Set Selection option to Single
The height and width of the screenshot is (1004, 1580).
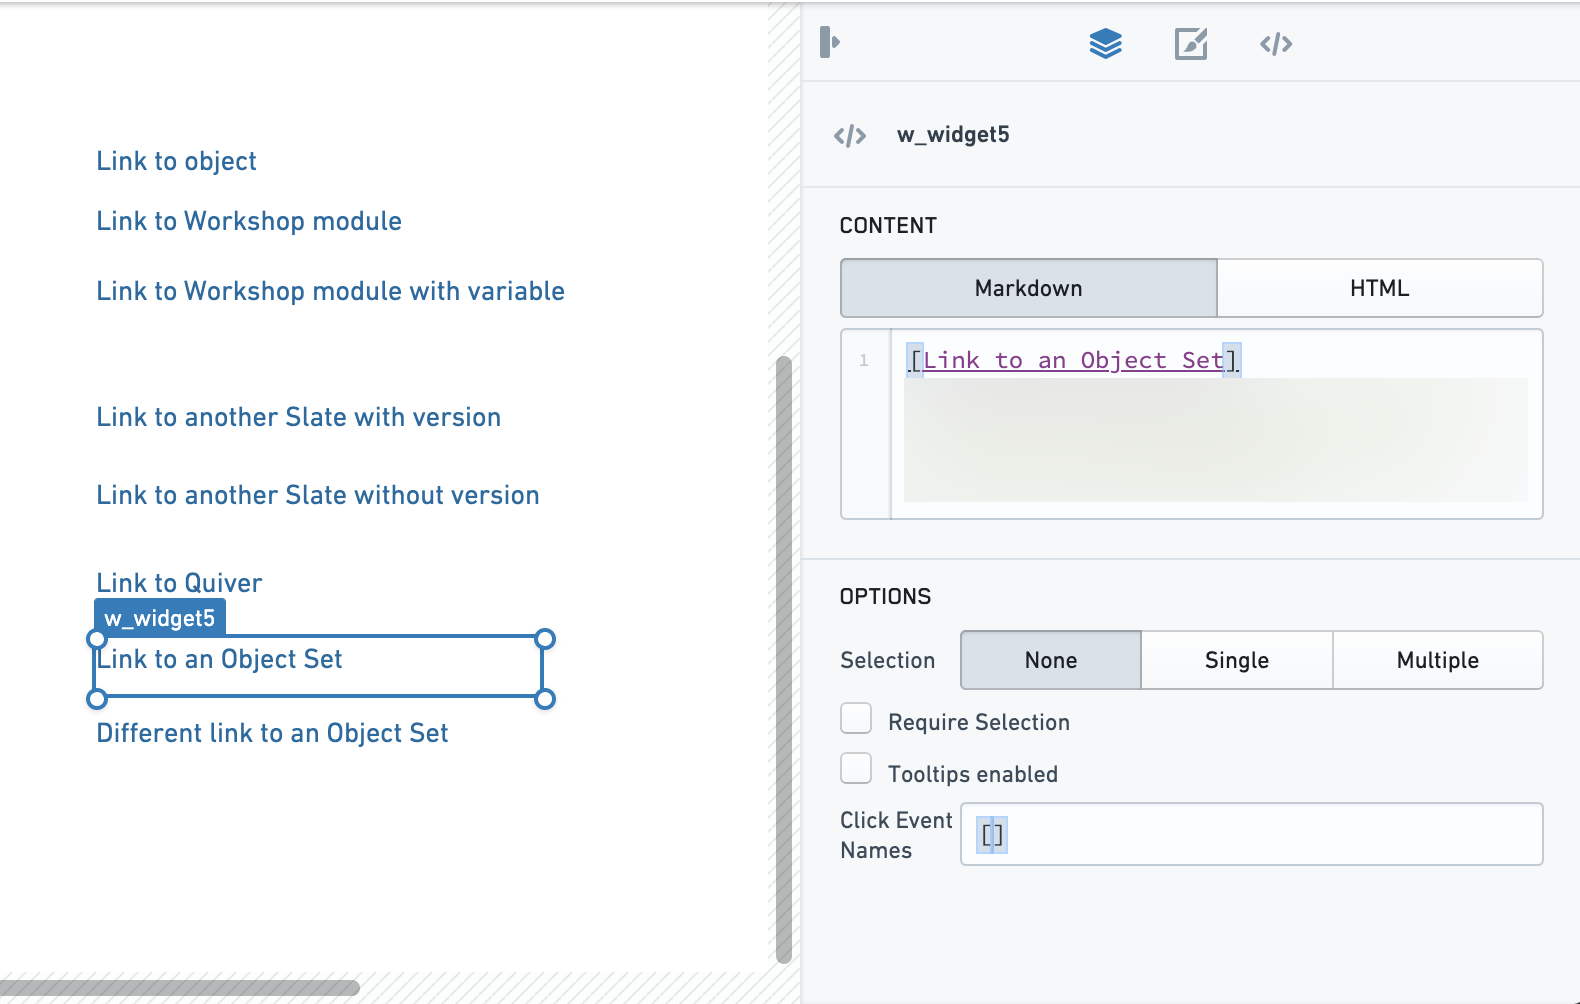coord(1237,660)
